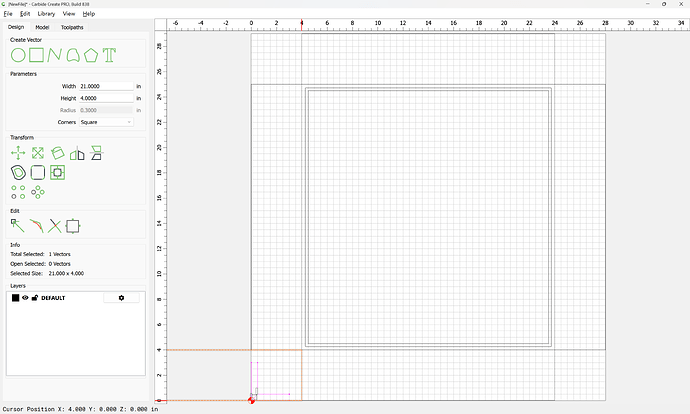Open the Library menu

(x=46, y=14)
